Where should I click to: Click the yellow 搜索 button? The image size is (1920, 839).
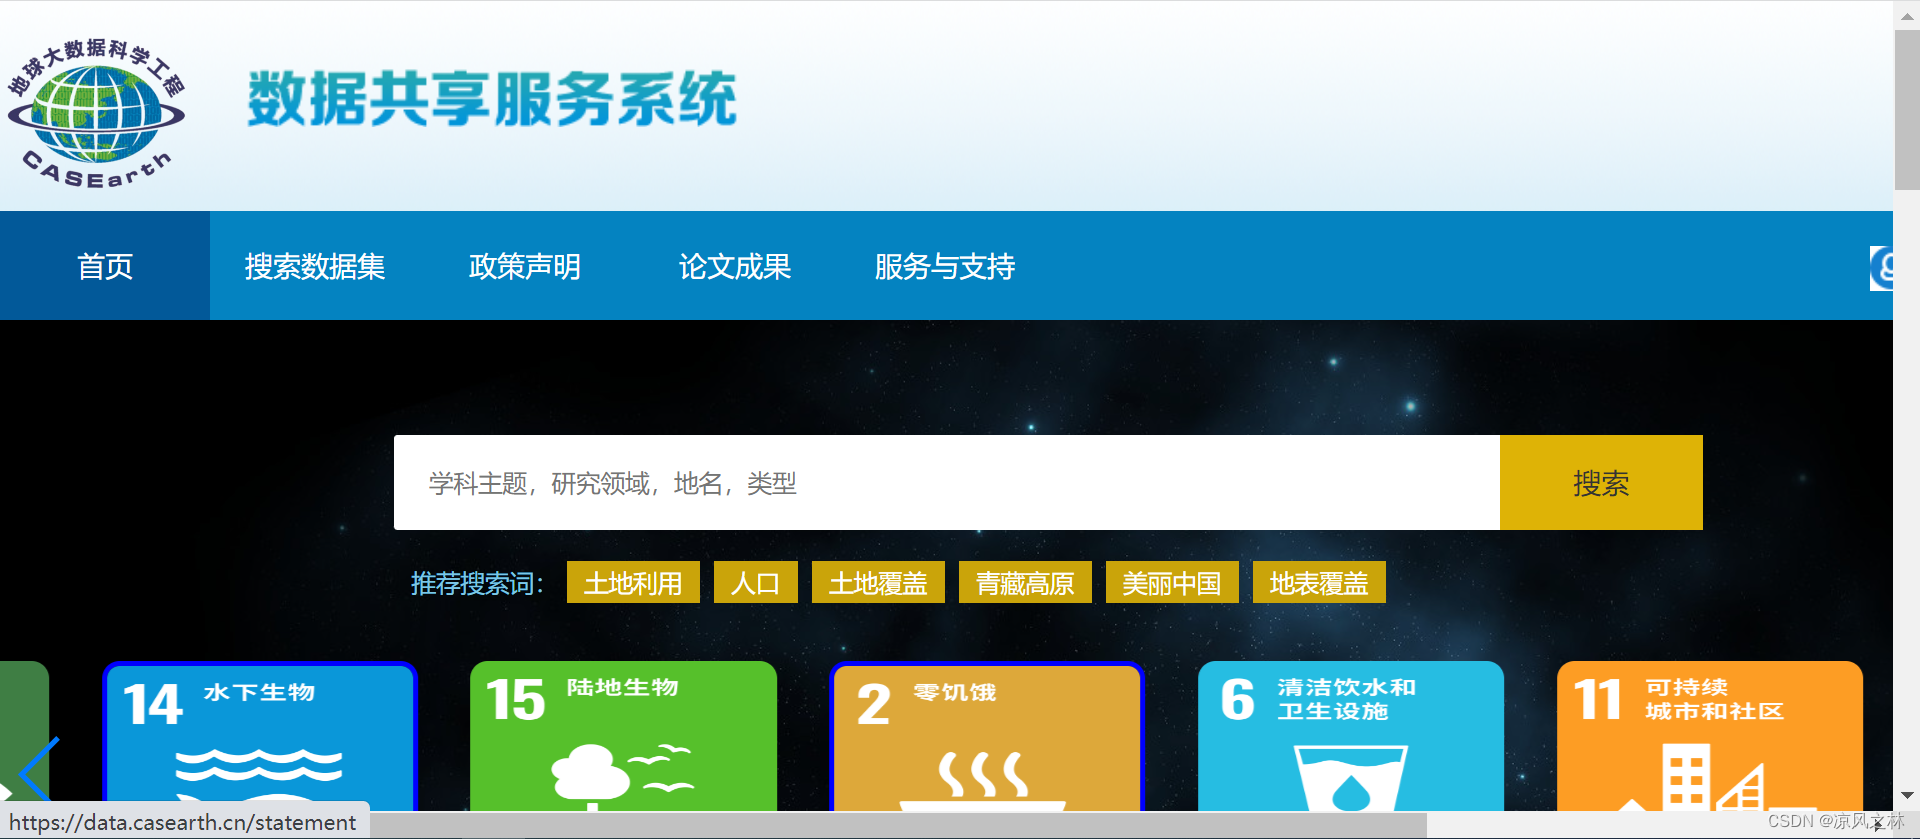coord(1601,482)
